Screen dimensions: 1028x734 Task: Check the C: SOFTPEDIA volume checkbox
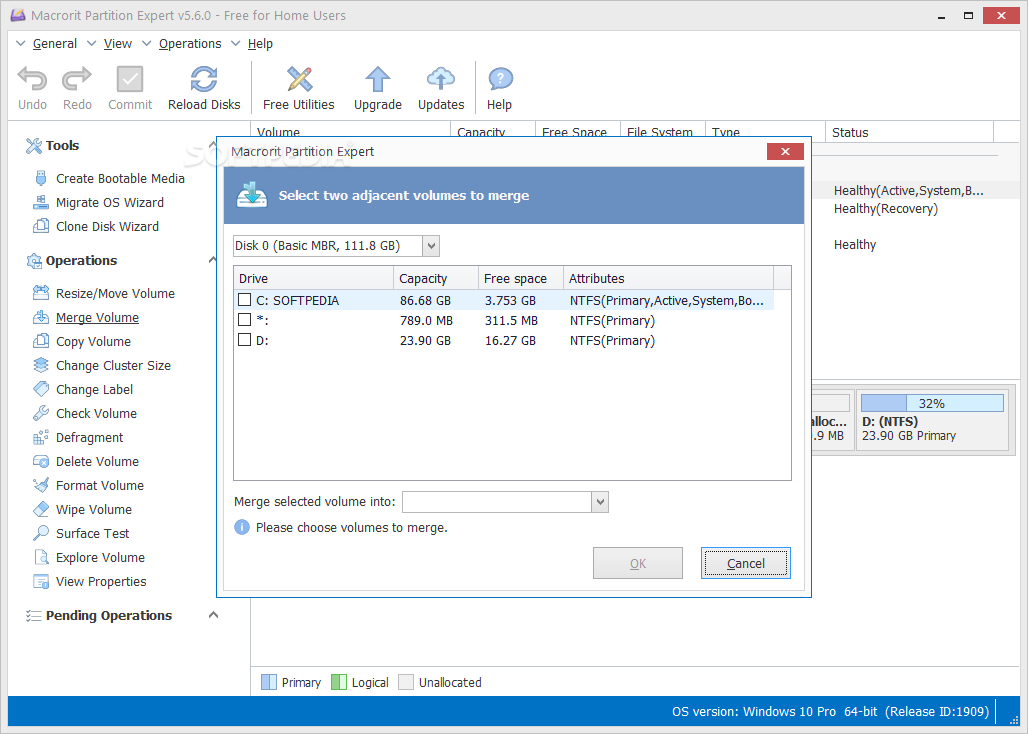[245, 299]
